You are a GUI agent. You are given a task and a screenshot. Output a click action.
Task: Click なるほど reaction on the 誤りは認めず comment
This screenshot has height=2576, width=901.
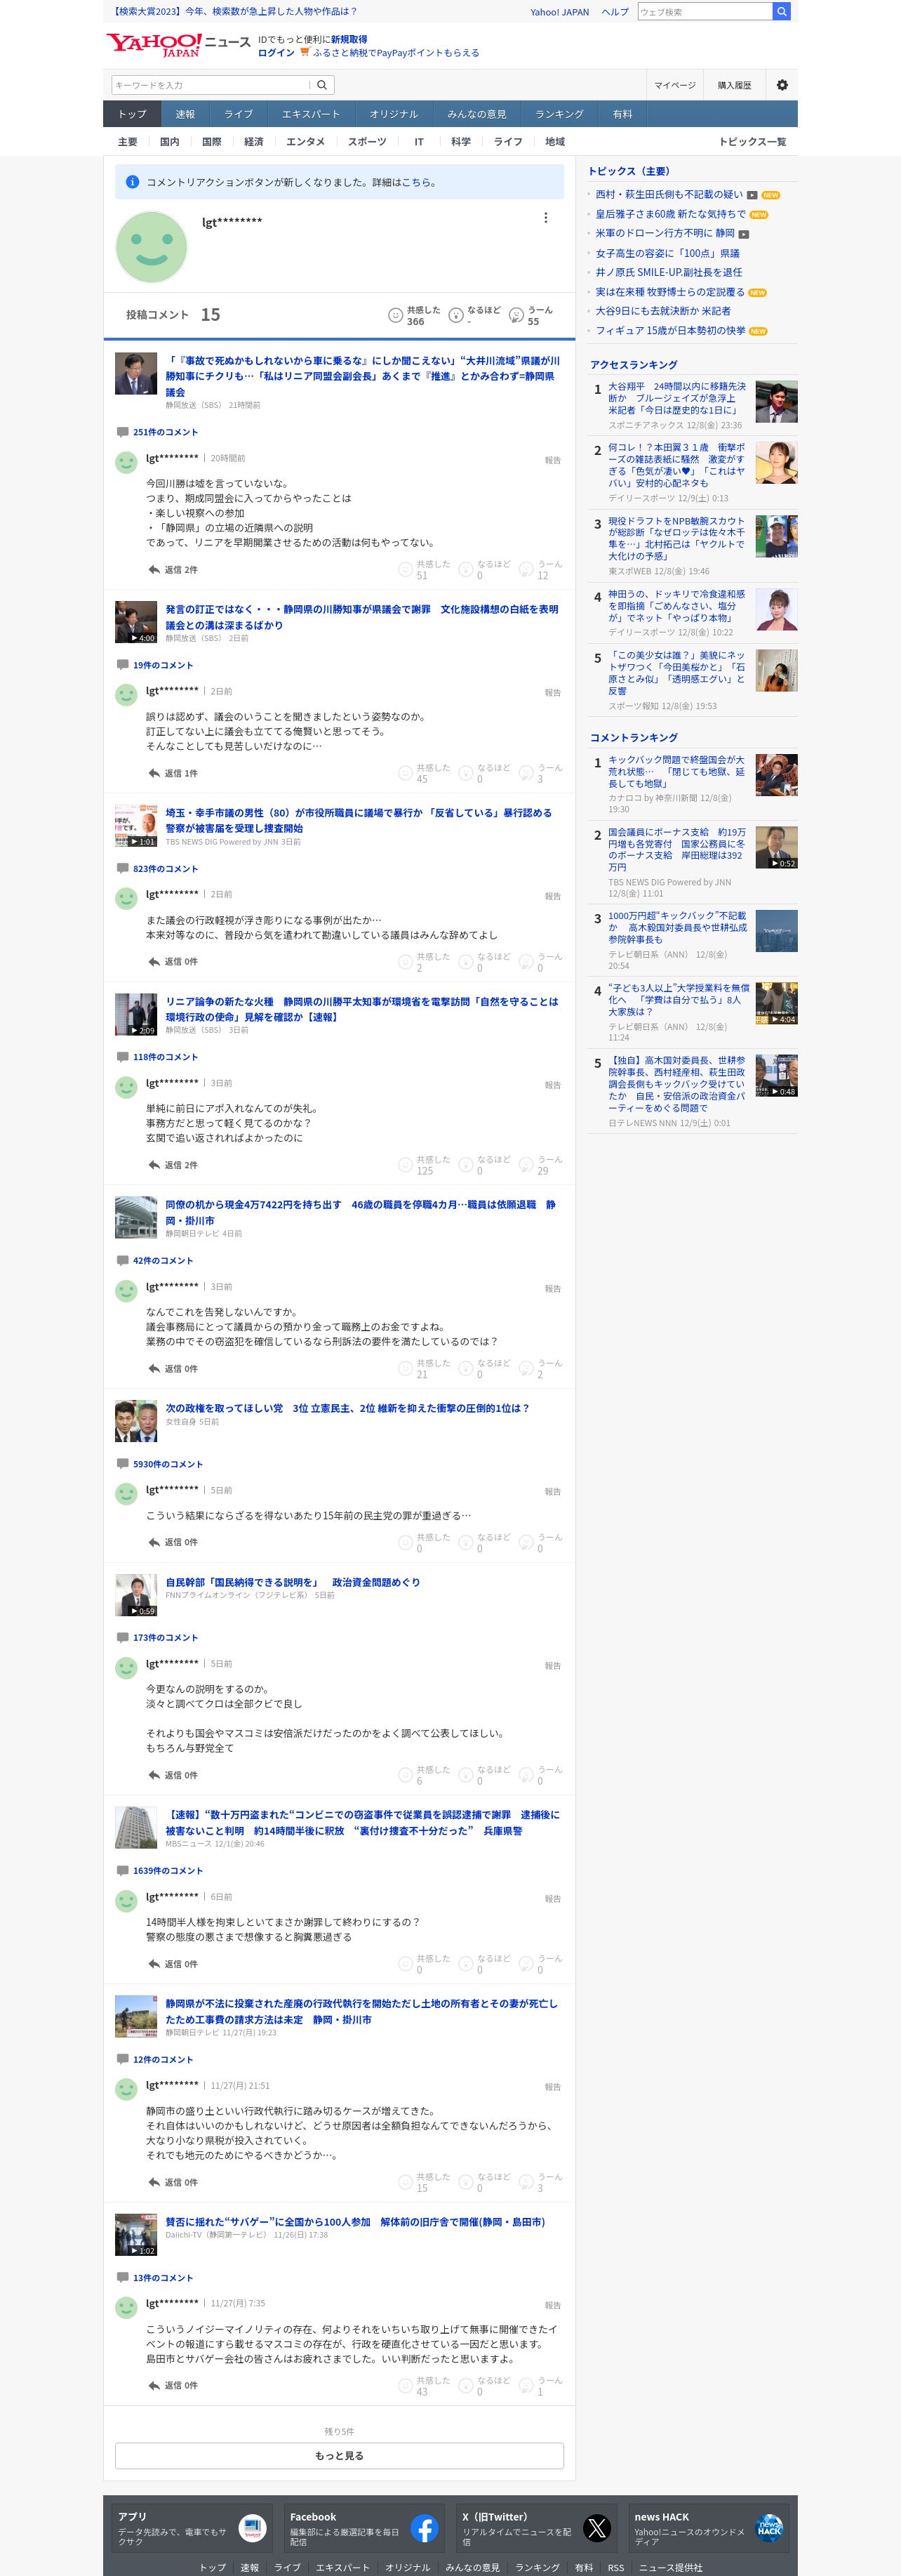(x=484, y=773)
